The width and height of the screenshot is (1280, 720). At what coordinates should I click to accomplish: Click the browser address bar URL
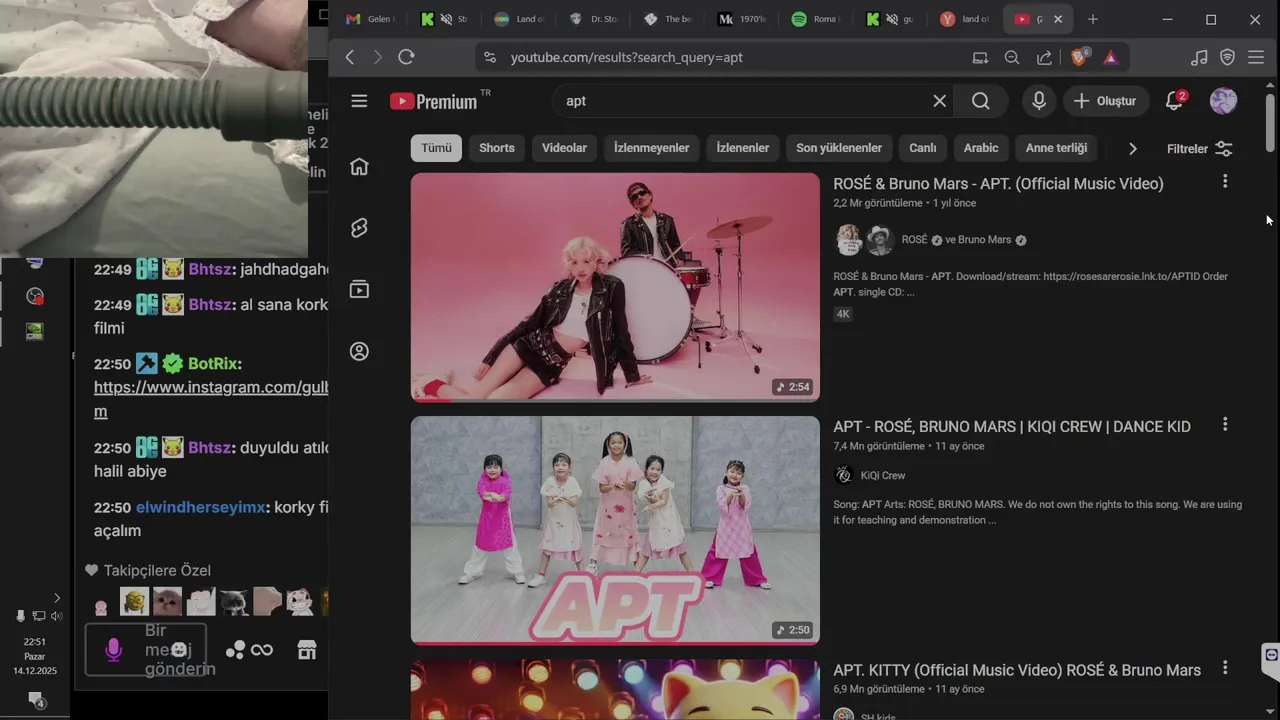pos(627,57)
